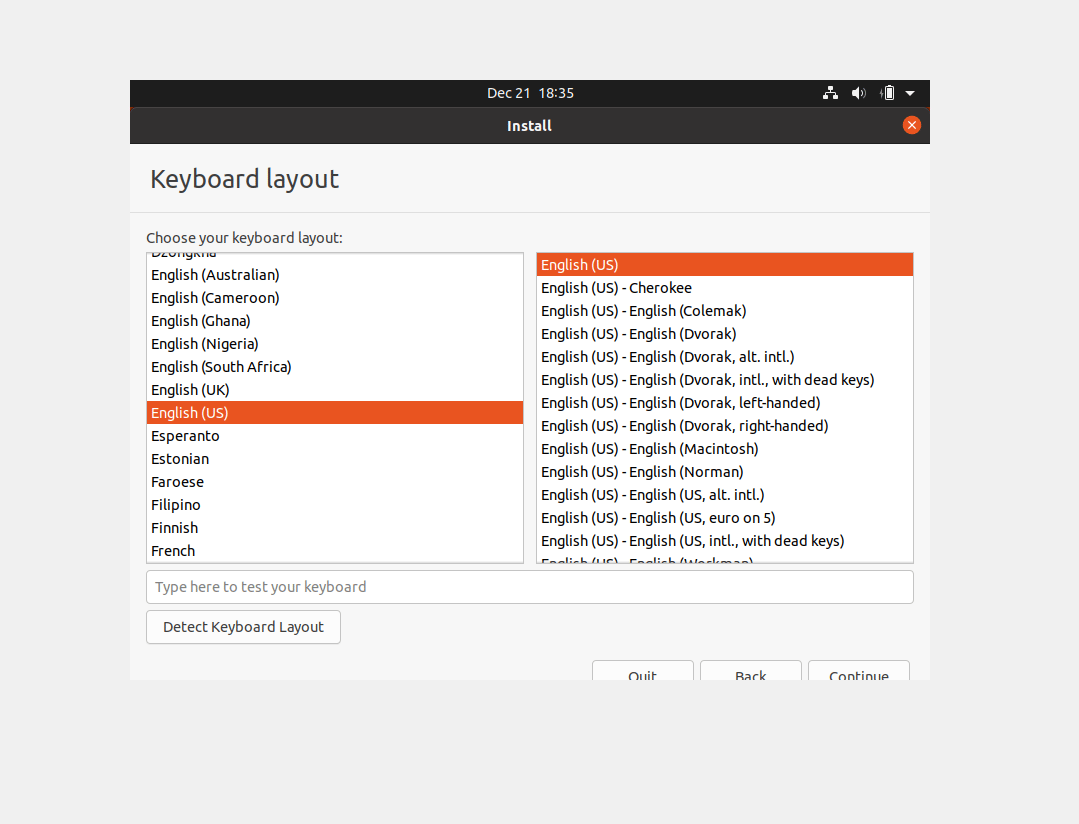The width and height of the screenshot is (1079, 824).
Task: Click the Back button
Action: coord(751,671)
